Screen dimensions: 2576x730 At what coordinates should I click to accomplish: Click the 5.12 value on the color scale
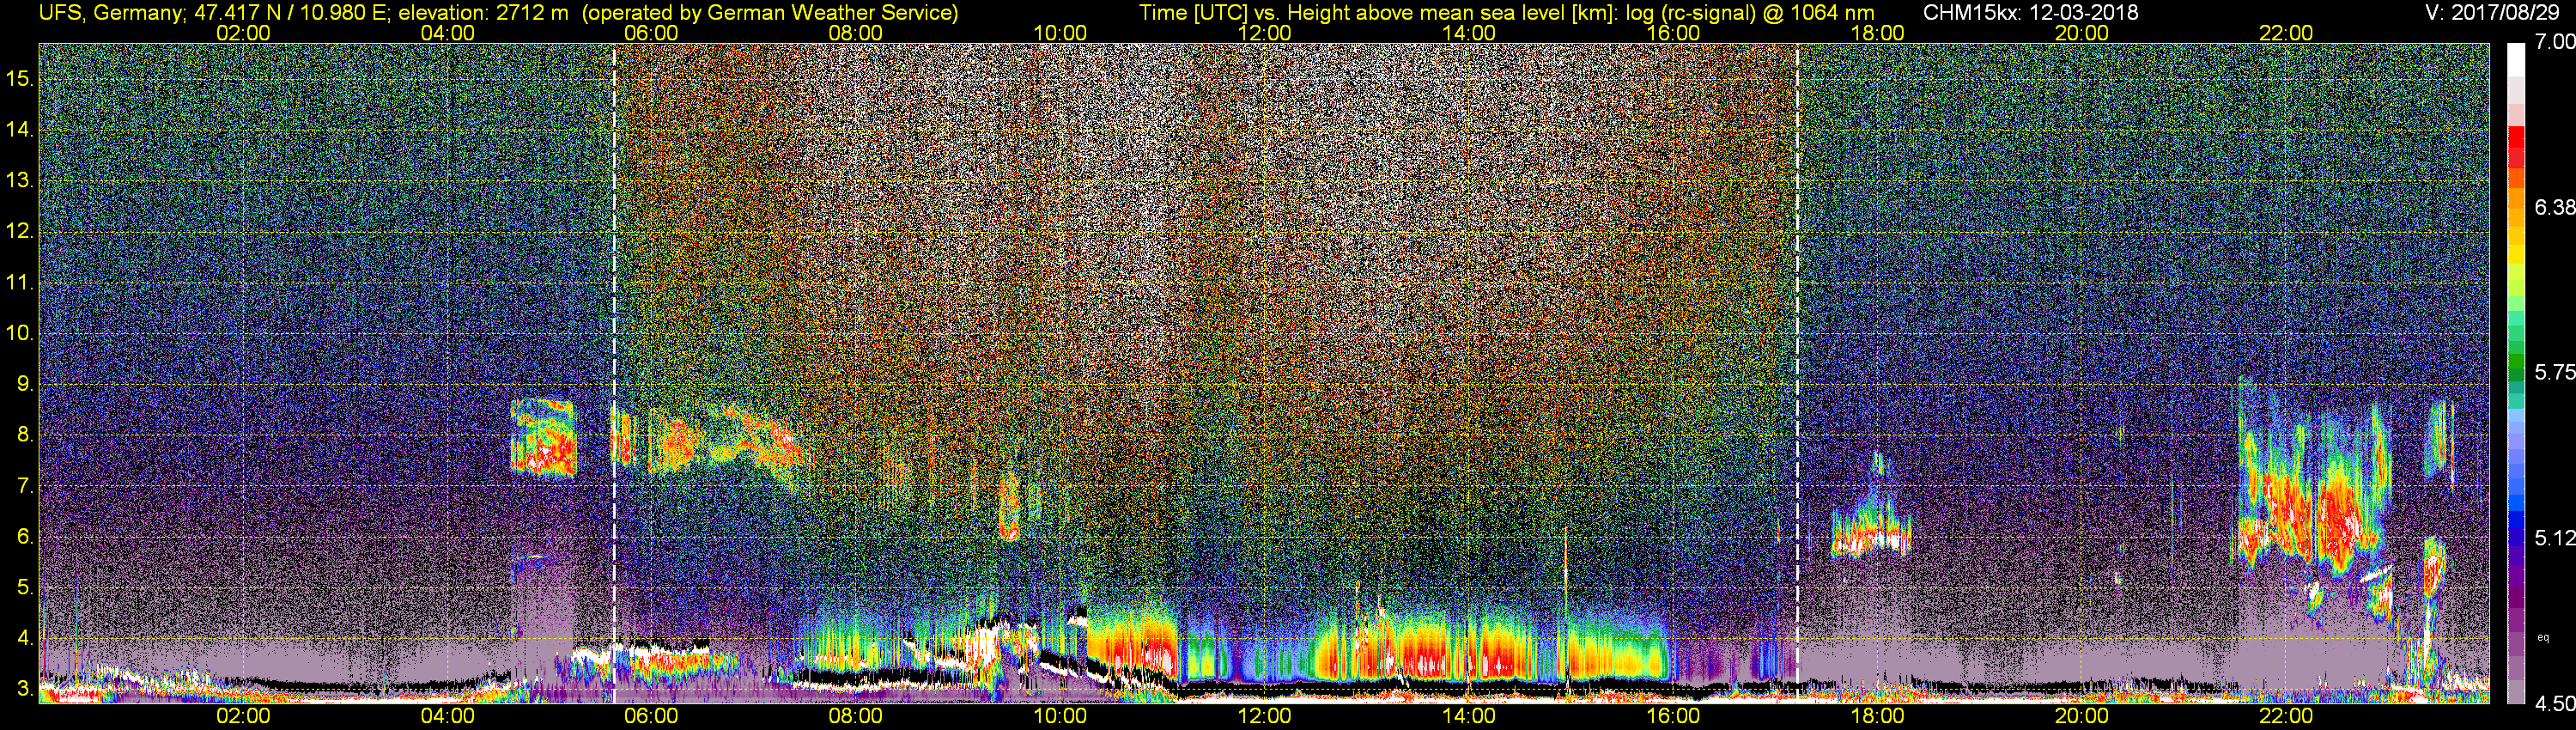pyautogui.click(x=2554, y=538)
